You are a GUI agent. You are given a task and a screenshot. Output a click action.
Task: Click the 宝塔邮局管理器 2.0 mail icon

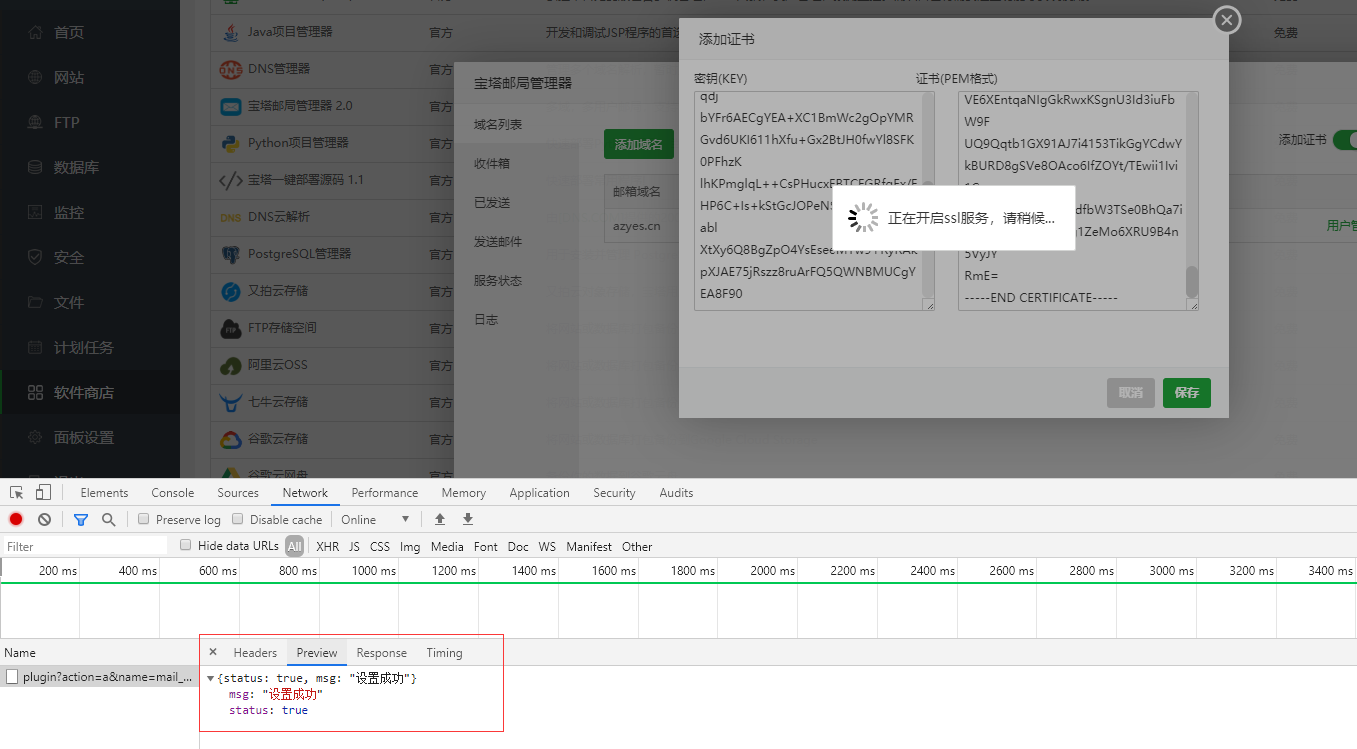tap(231, 106)
